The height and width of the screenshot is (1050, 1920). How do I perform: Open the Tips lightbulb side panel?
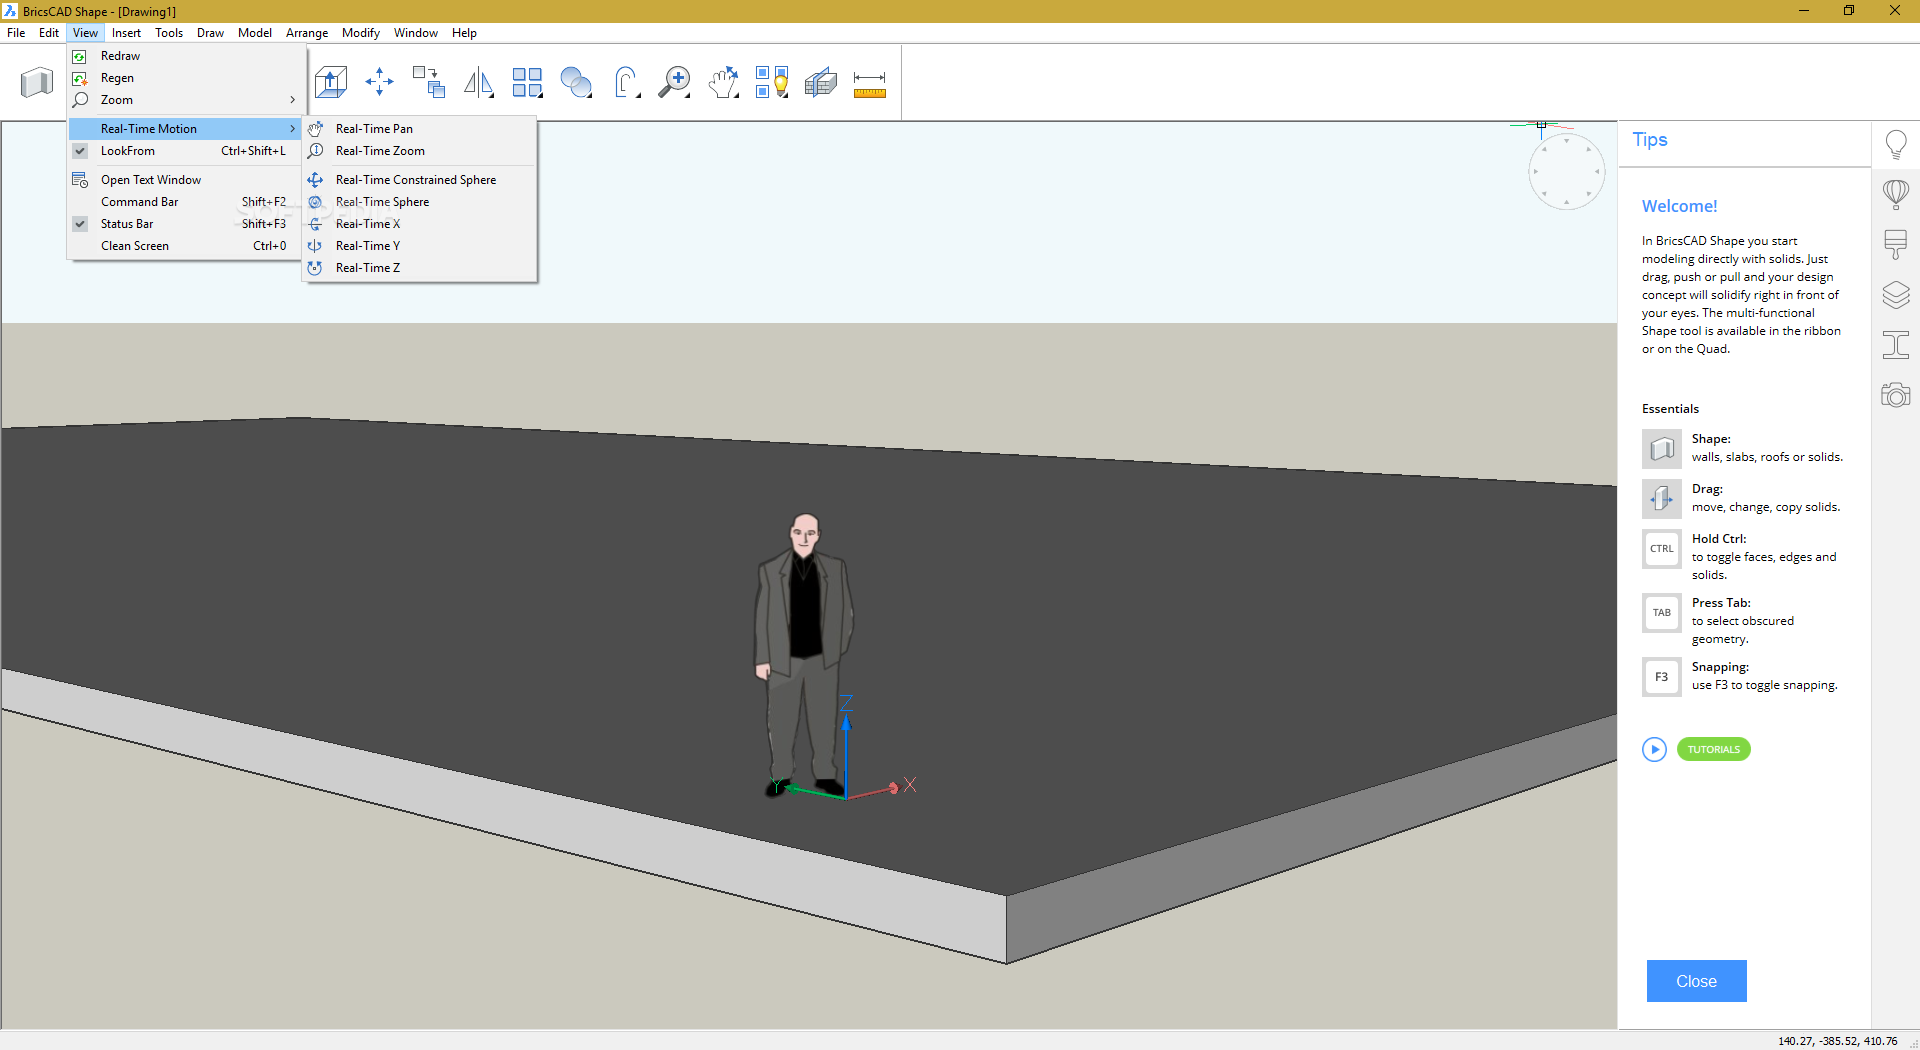(1896, 145)
